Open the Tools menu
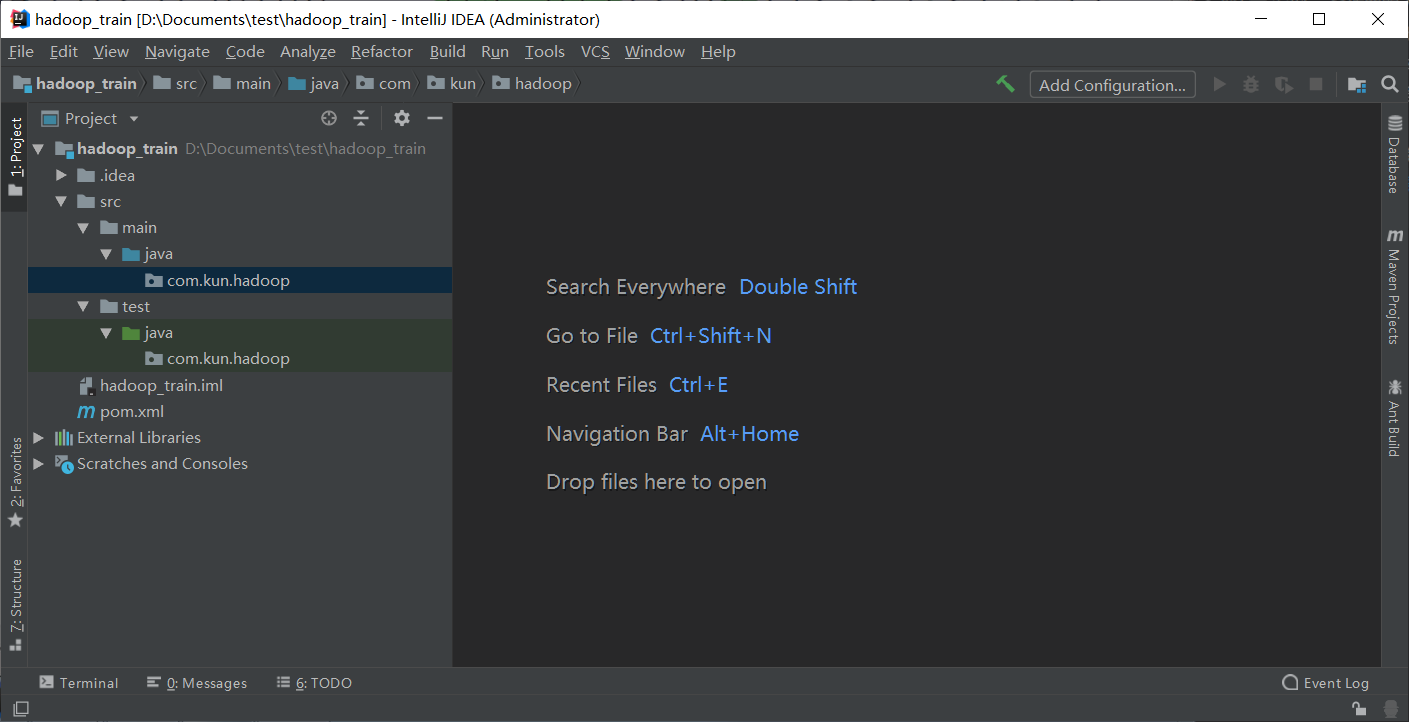Screen dimensions: 1409x722 point(545,52)
